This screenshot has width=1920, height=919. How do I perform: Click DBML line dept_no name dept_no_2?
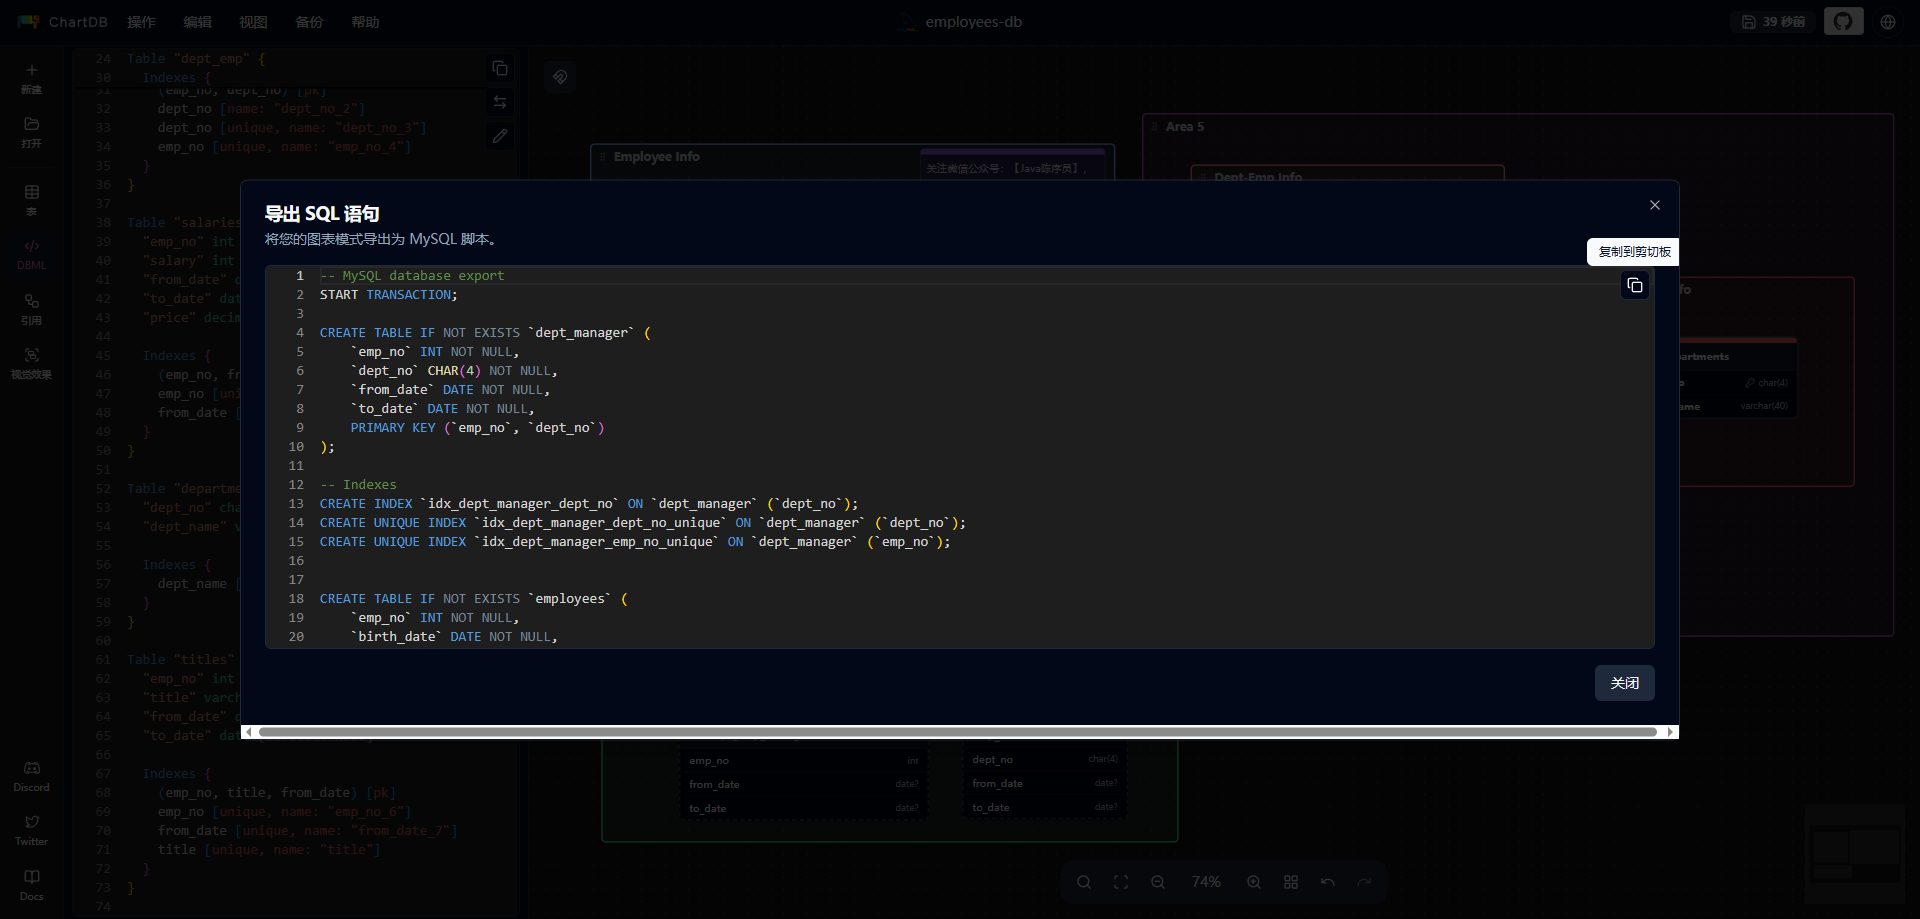pos(261,109)
